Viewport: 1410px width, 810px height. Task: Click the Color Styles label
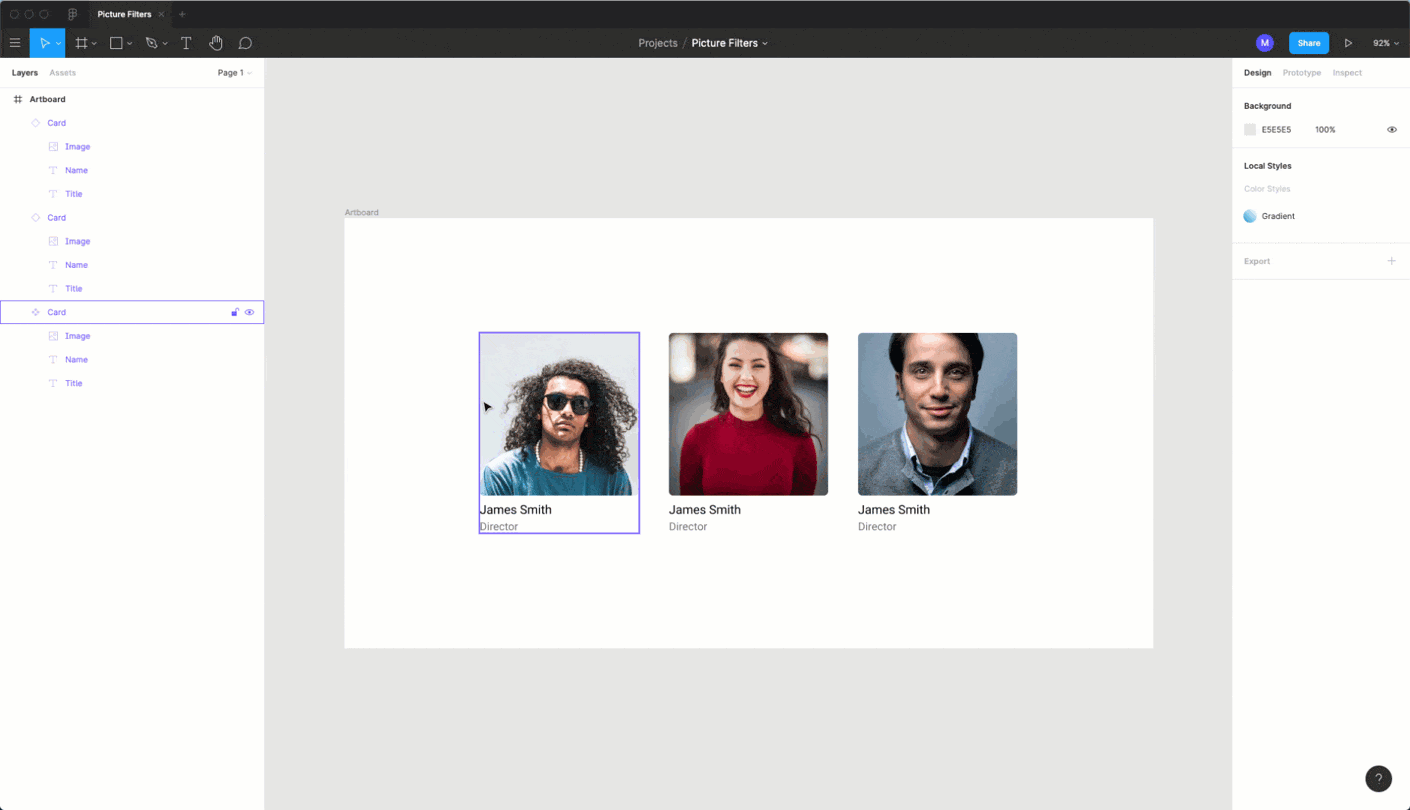[x=1267, y=189]
